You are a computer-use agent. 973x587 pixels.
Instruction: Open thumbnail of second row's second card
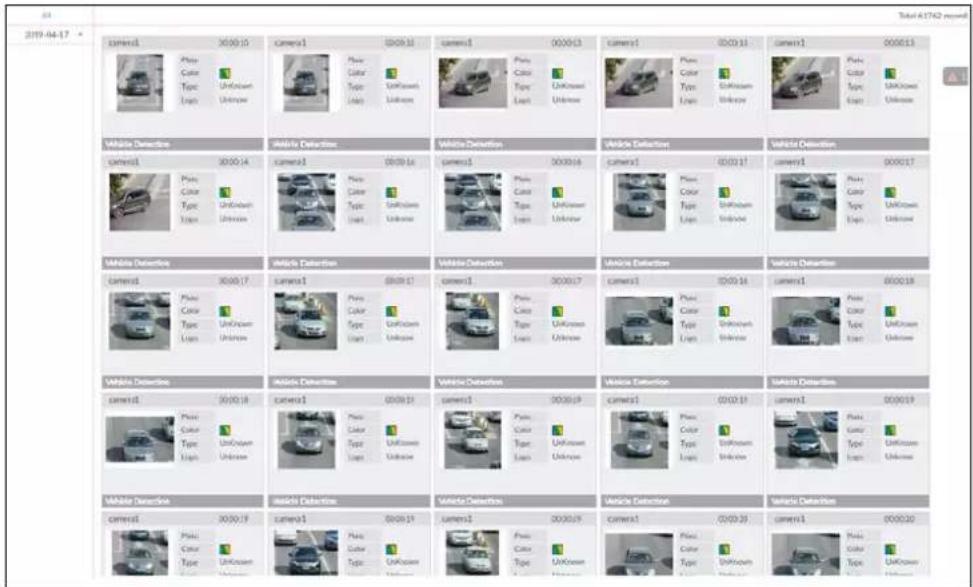pos(307,202)
